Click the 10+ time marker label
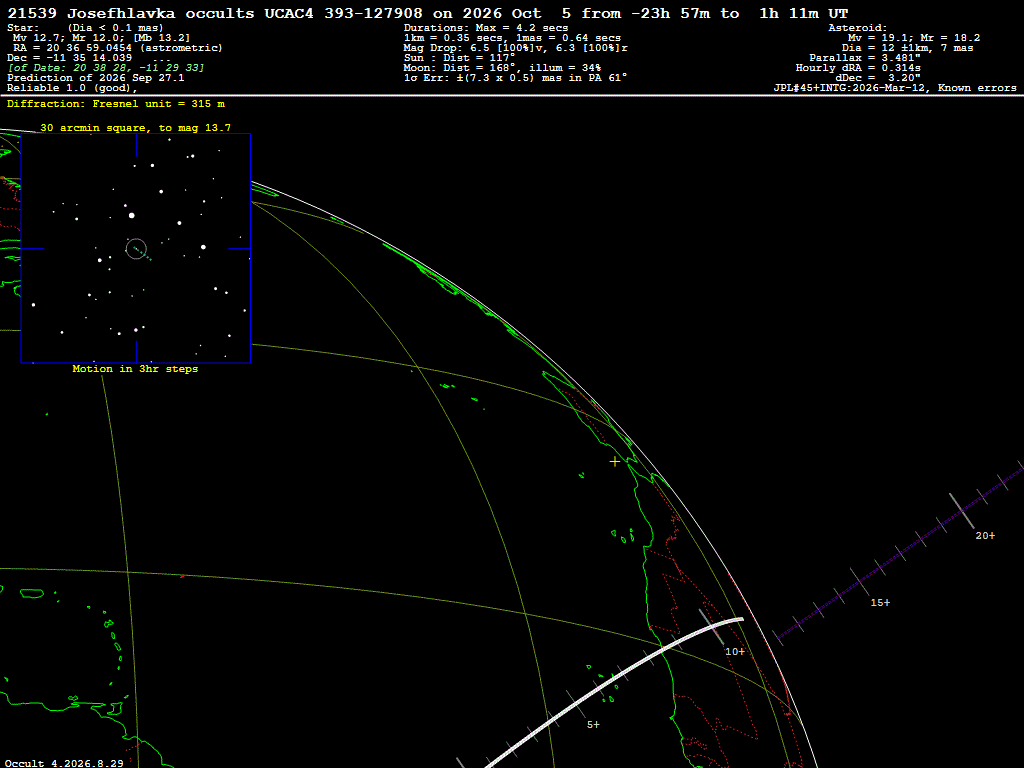Screen dimensions: 1024x768 [x=735, y=651]
